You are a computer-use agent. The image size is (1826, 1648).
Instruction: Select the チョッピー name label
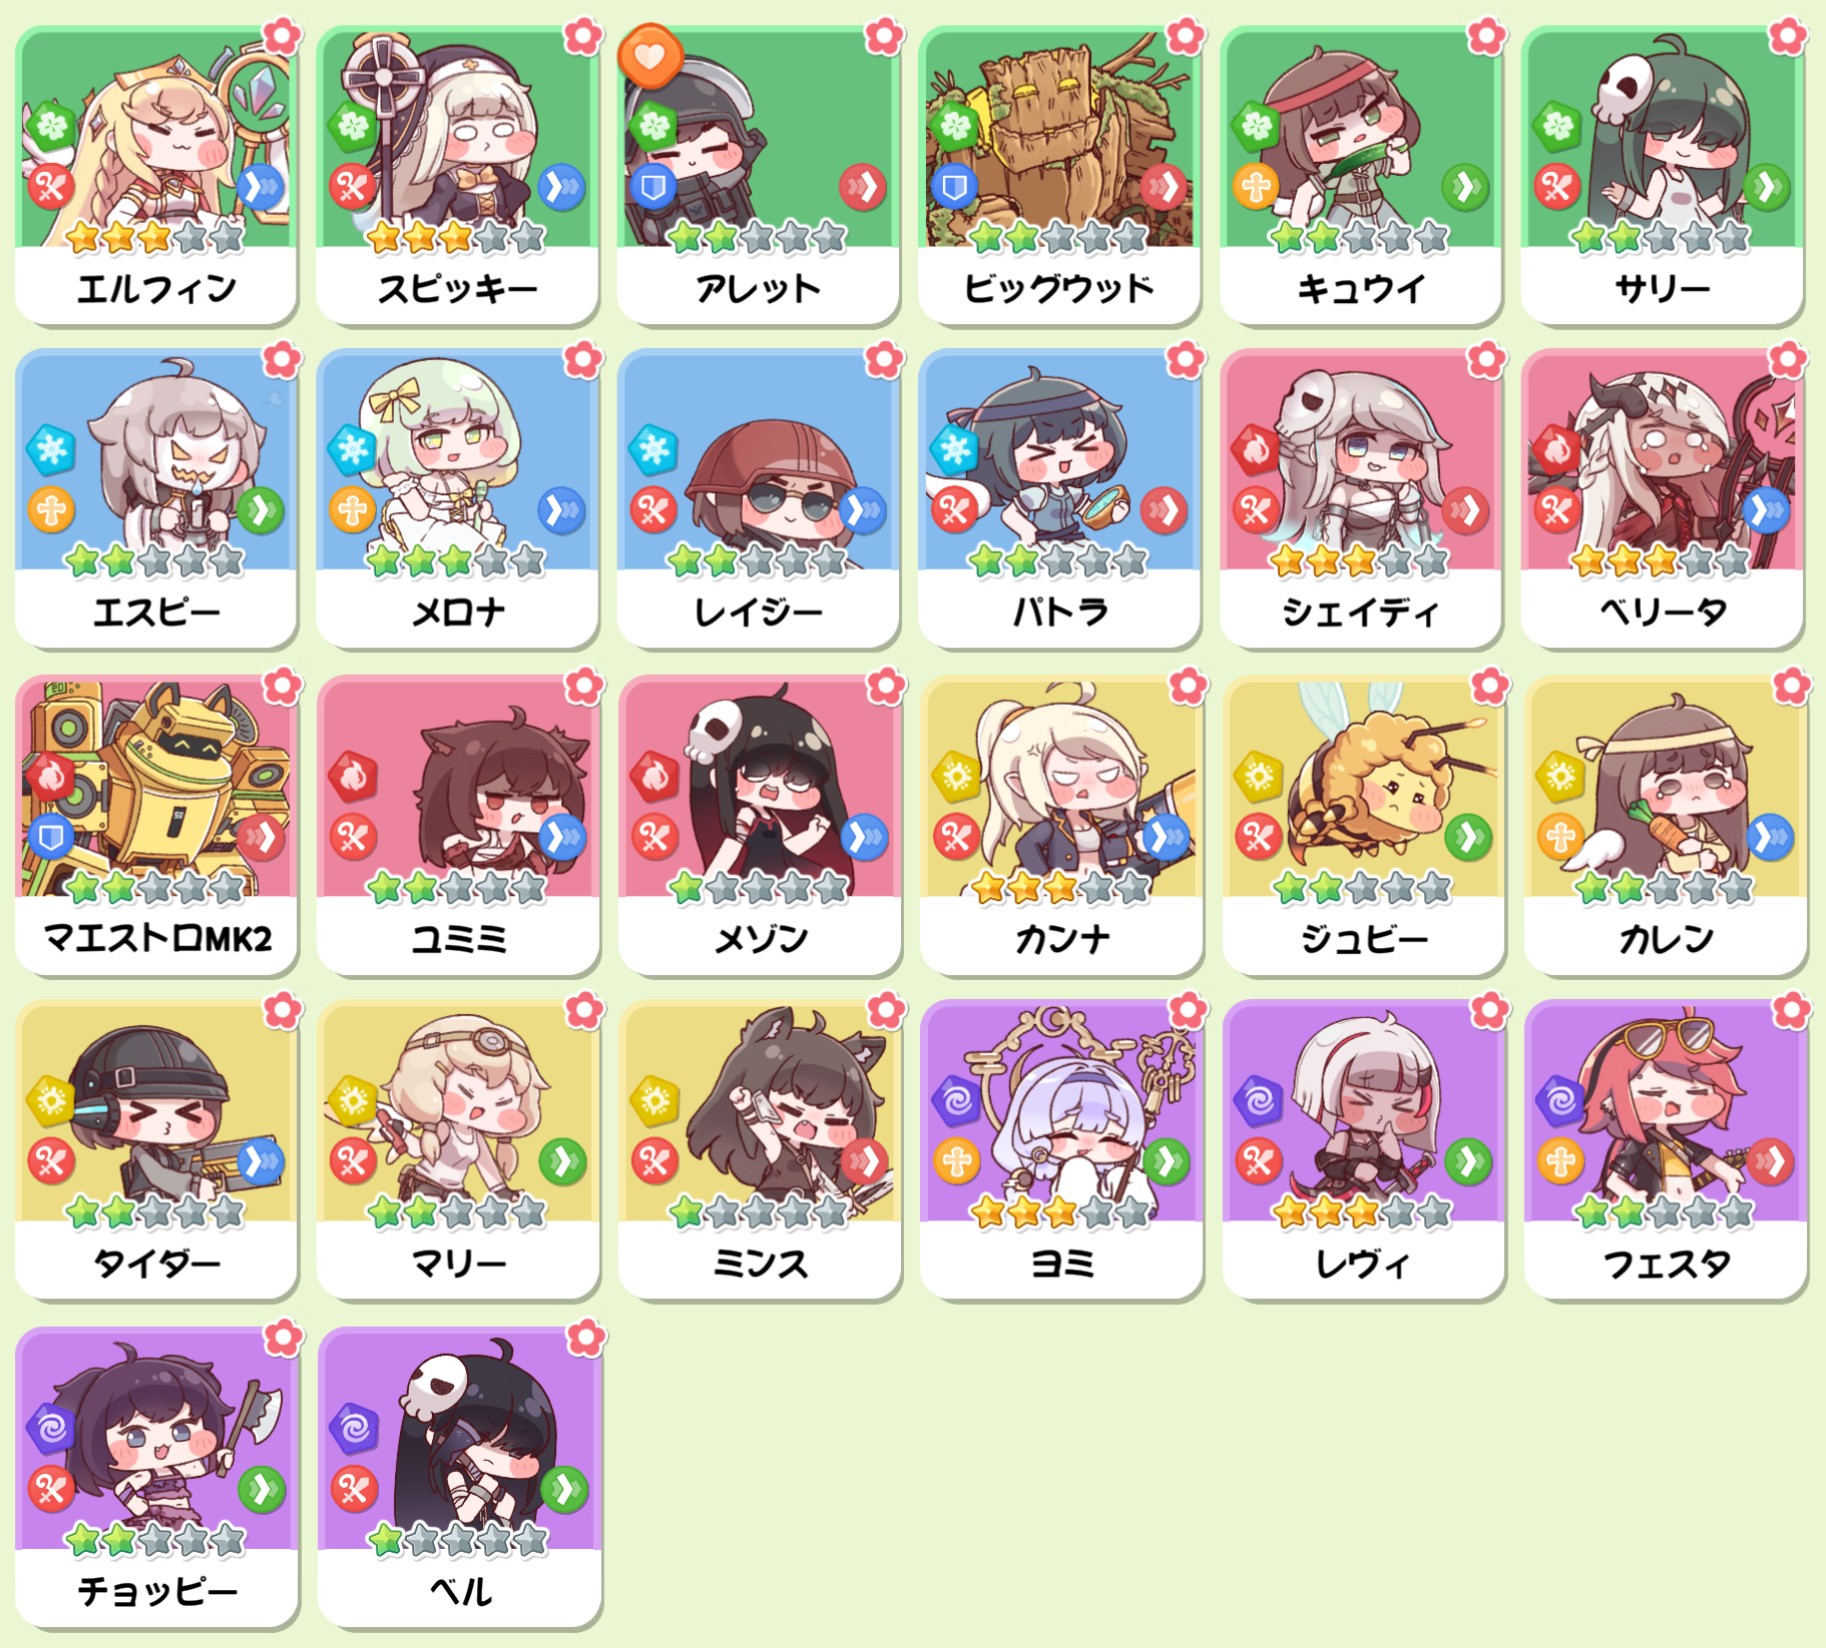click(157, 1590)
